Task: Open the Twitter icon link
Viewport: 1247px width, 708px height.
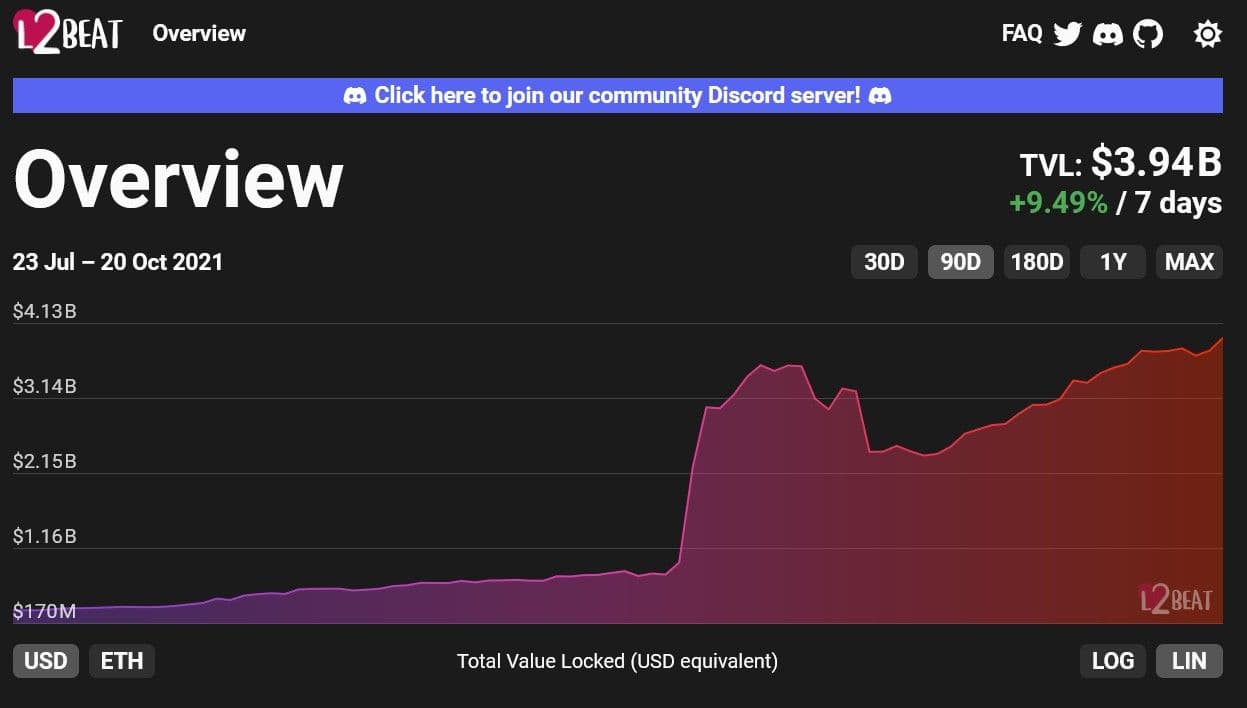Action: [x=1068, y=34]
